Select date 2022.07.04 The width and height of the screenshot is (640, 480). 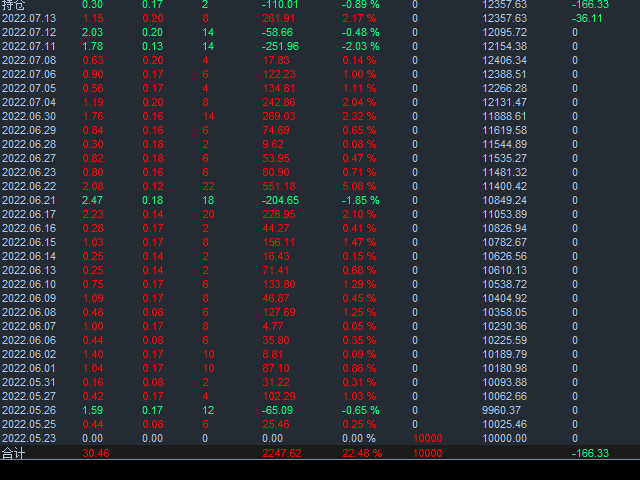point(29,102)
